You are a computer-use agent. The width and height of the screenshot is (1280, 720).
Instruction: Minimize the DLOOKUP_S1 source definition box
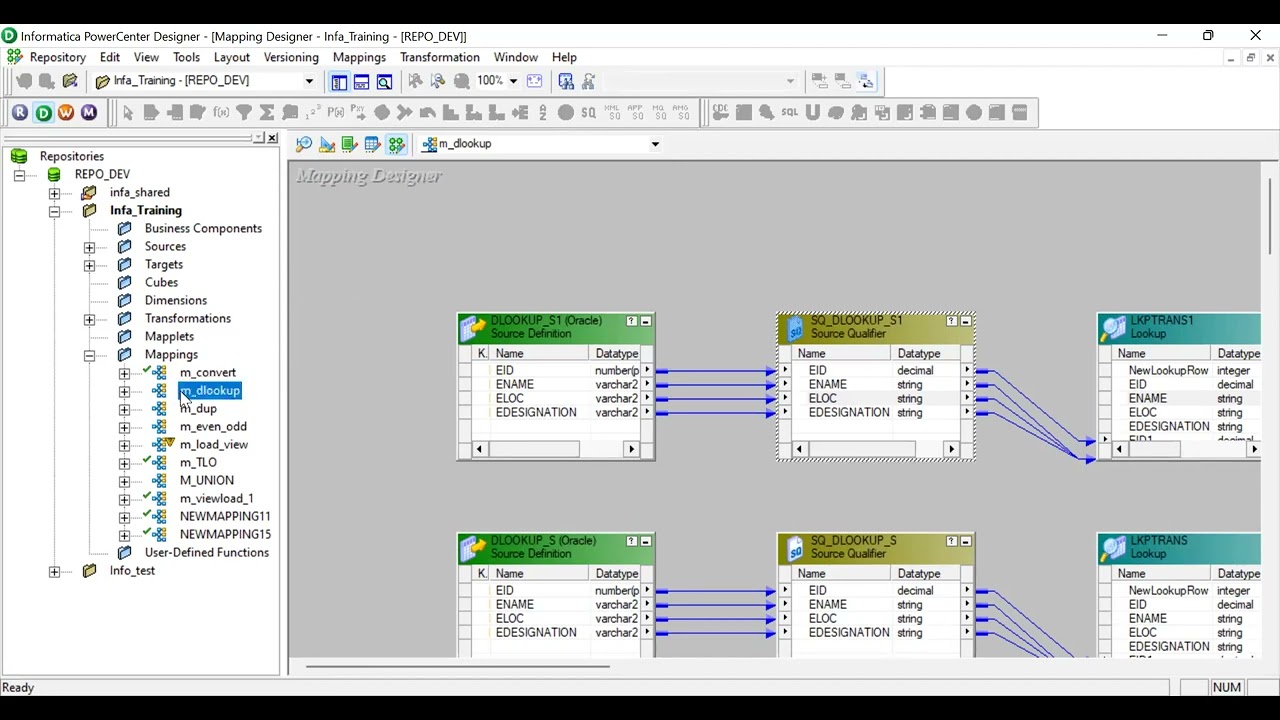[x=646, y=322]
